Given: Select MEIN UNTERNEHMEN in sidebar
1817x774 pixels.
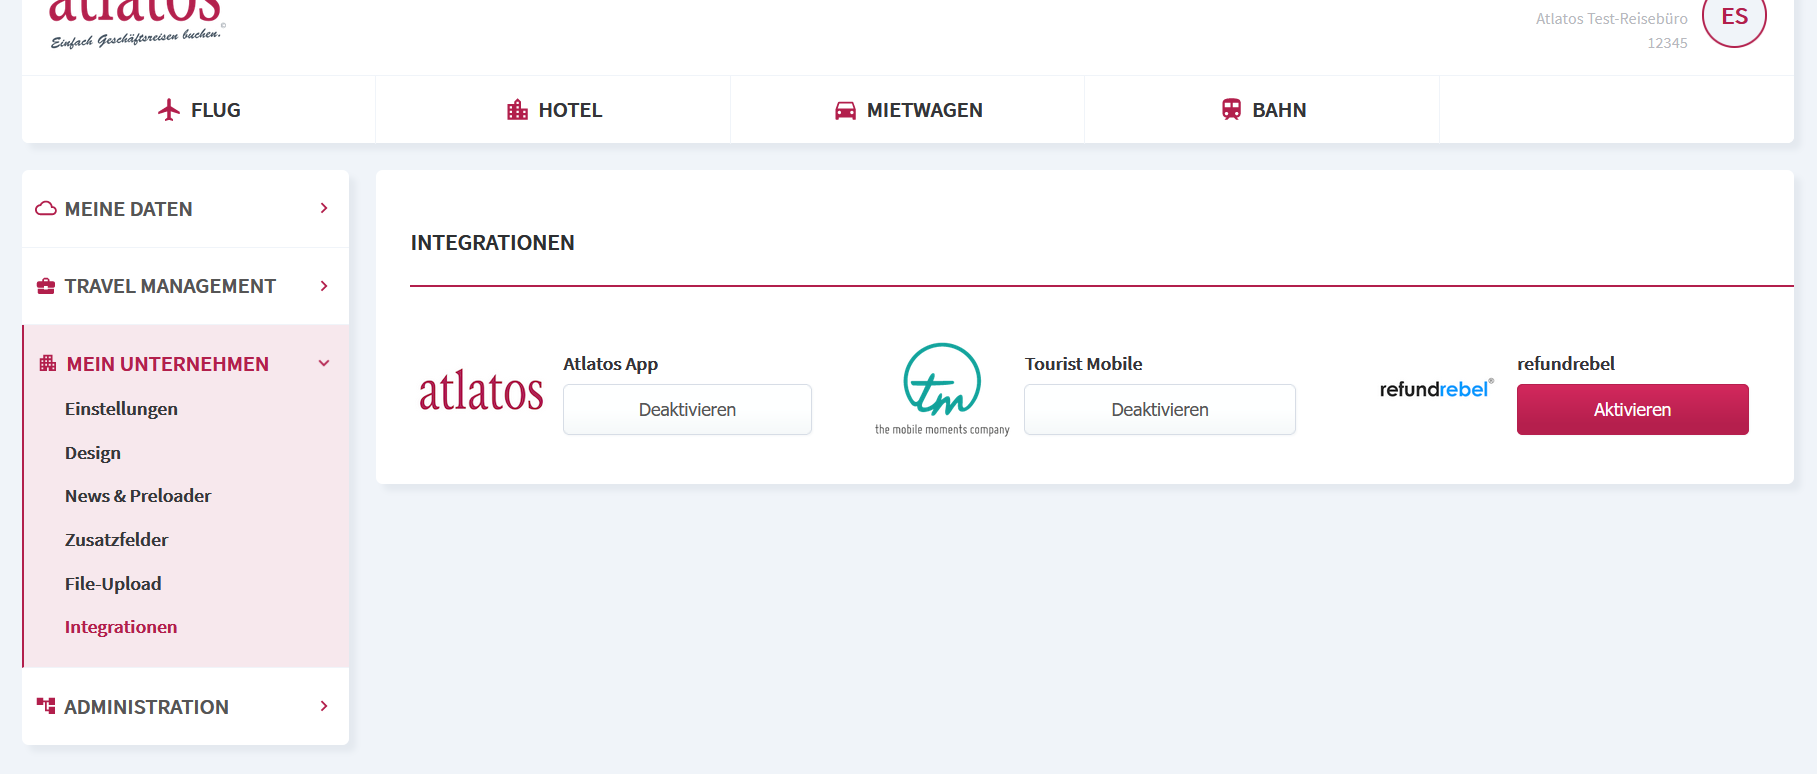Looking at the screenshot, I should [185, 364].
